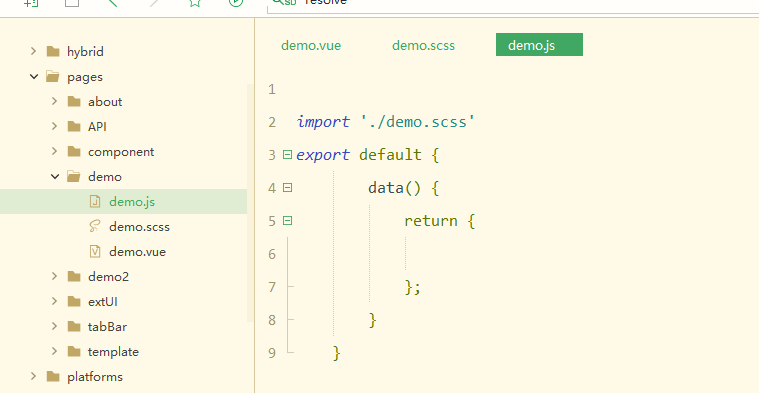This screenshot has width=759, height=393.
Task: Fold the export default block on line 3
Action: [288, 154]
